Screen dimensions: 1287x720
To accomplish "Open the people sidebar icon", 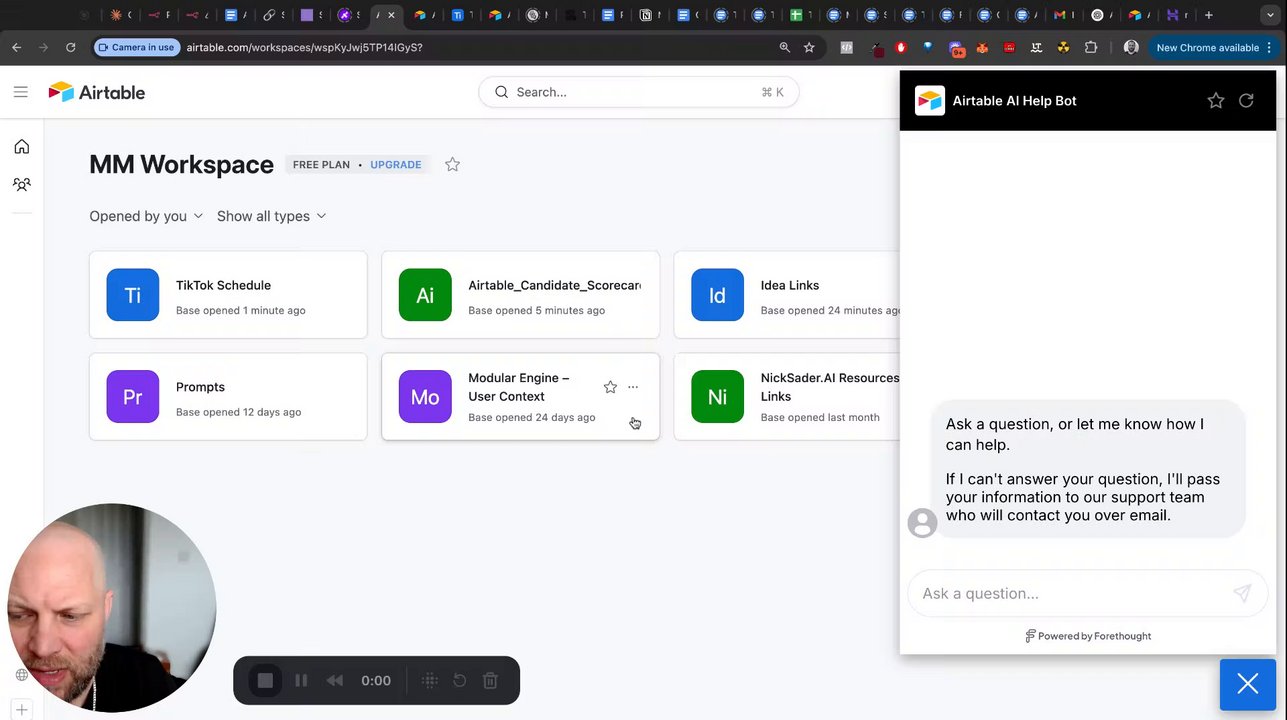I will point(21,184).
